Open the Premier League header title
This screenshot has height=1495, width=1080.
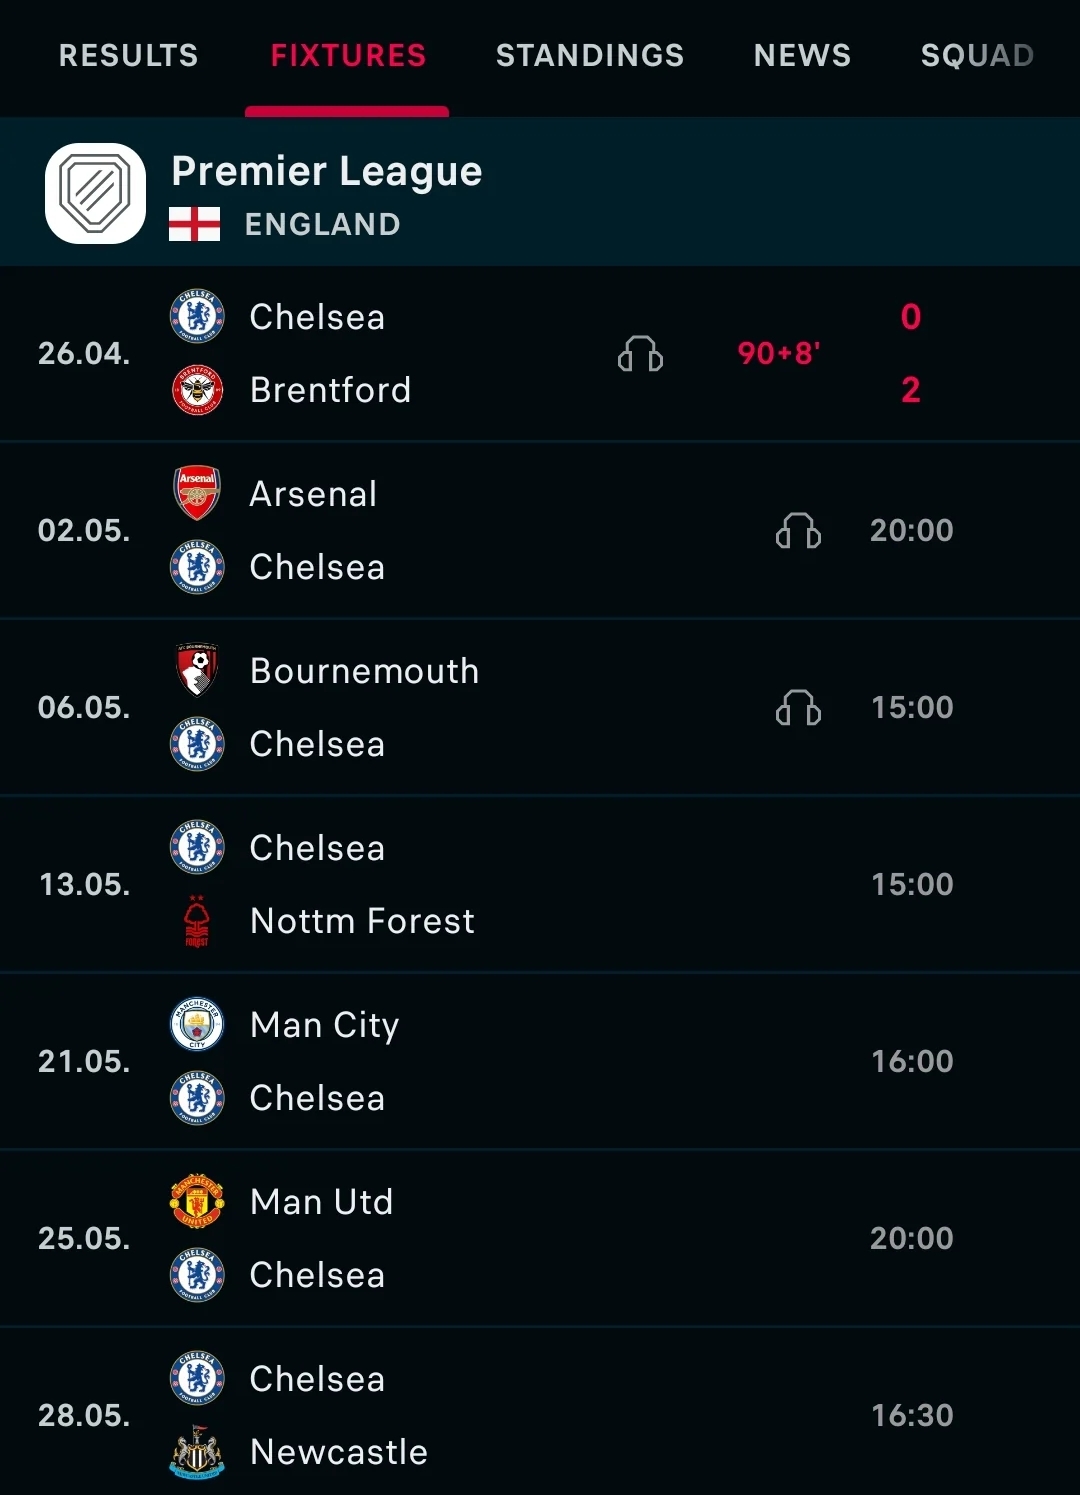327,171
